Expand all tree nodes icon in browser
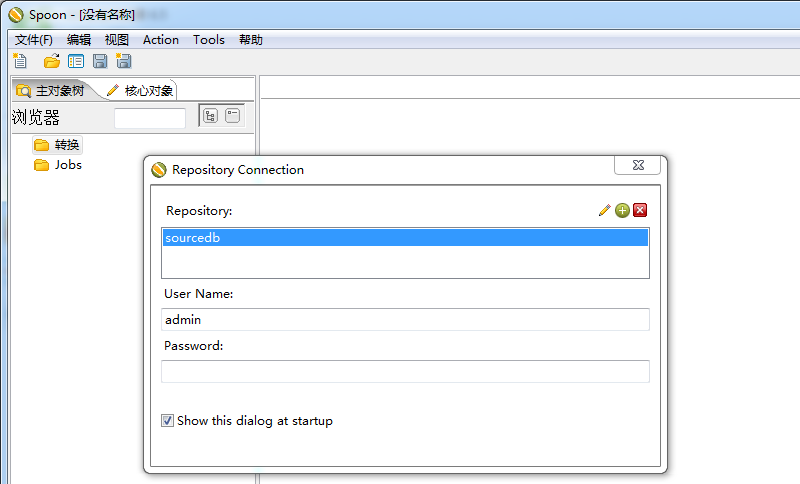Screen dimensions: 800x484 (211, 116)
